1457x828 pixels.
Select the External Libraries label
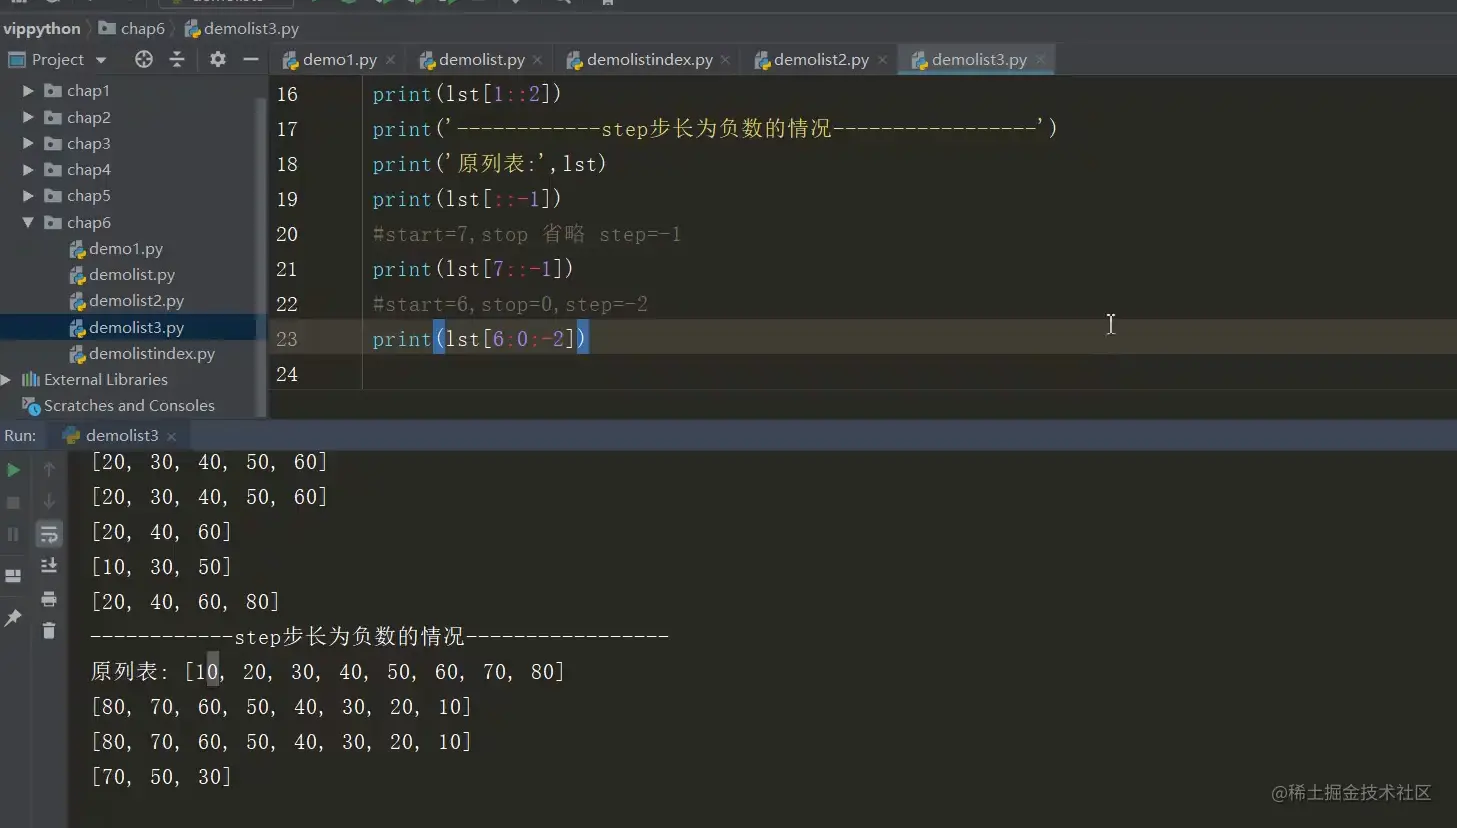point(106,380)
